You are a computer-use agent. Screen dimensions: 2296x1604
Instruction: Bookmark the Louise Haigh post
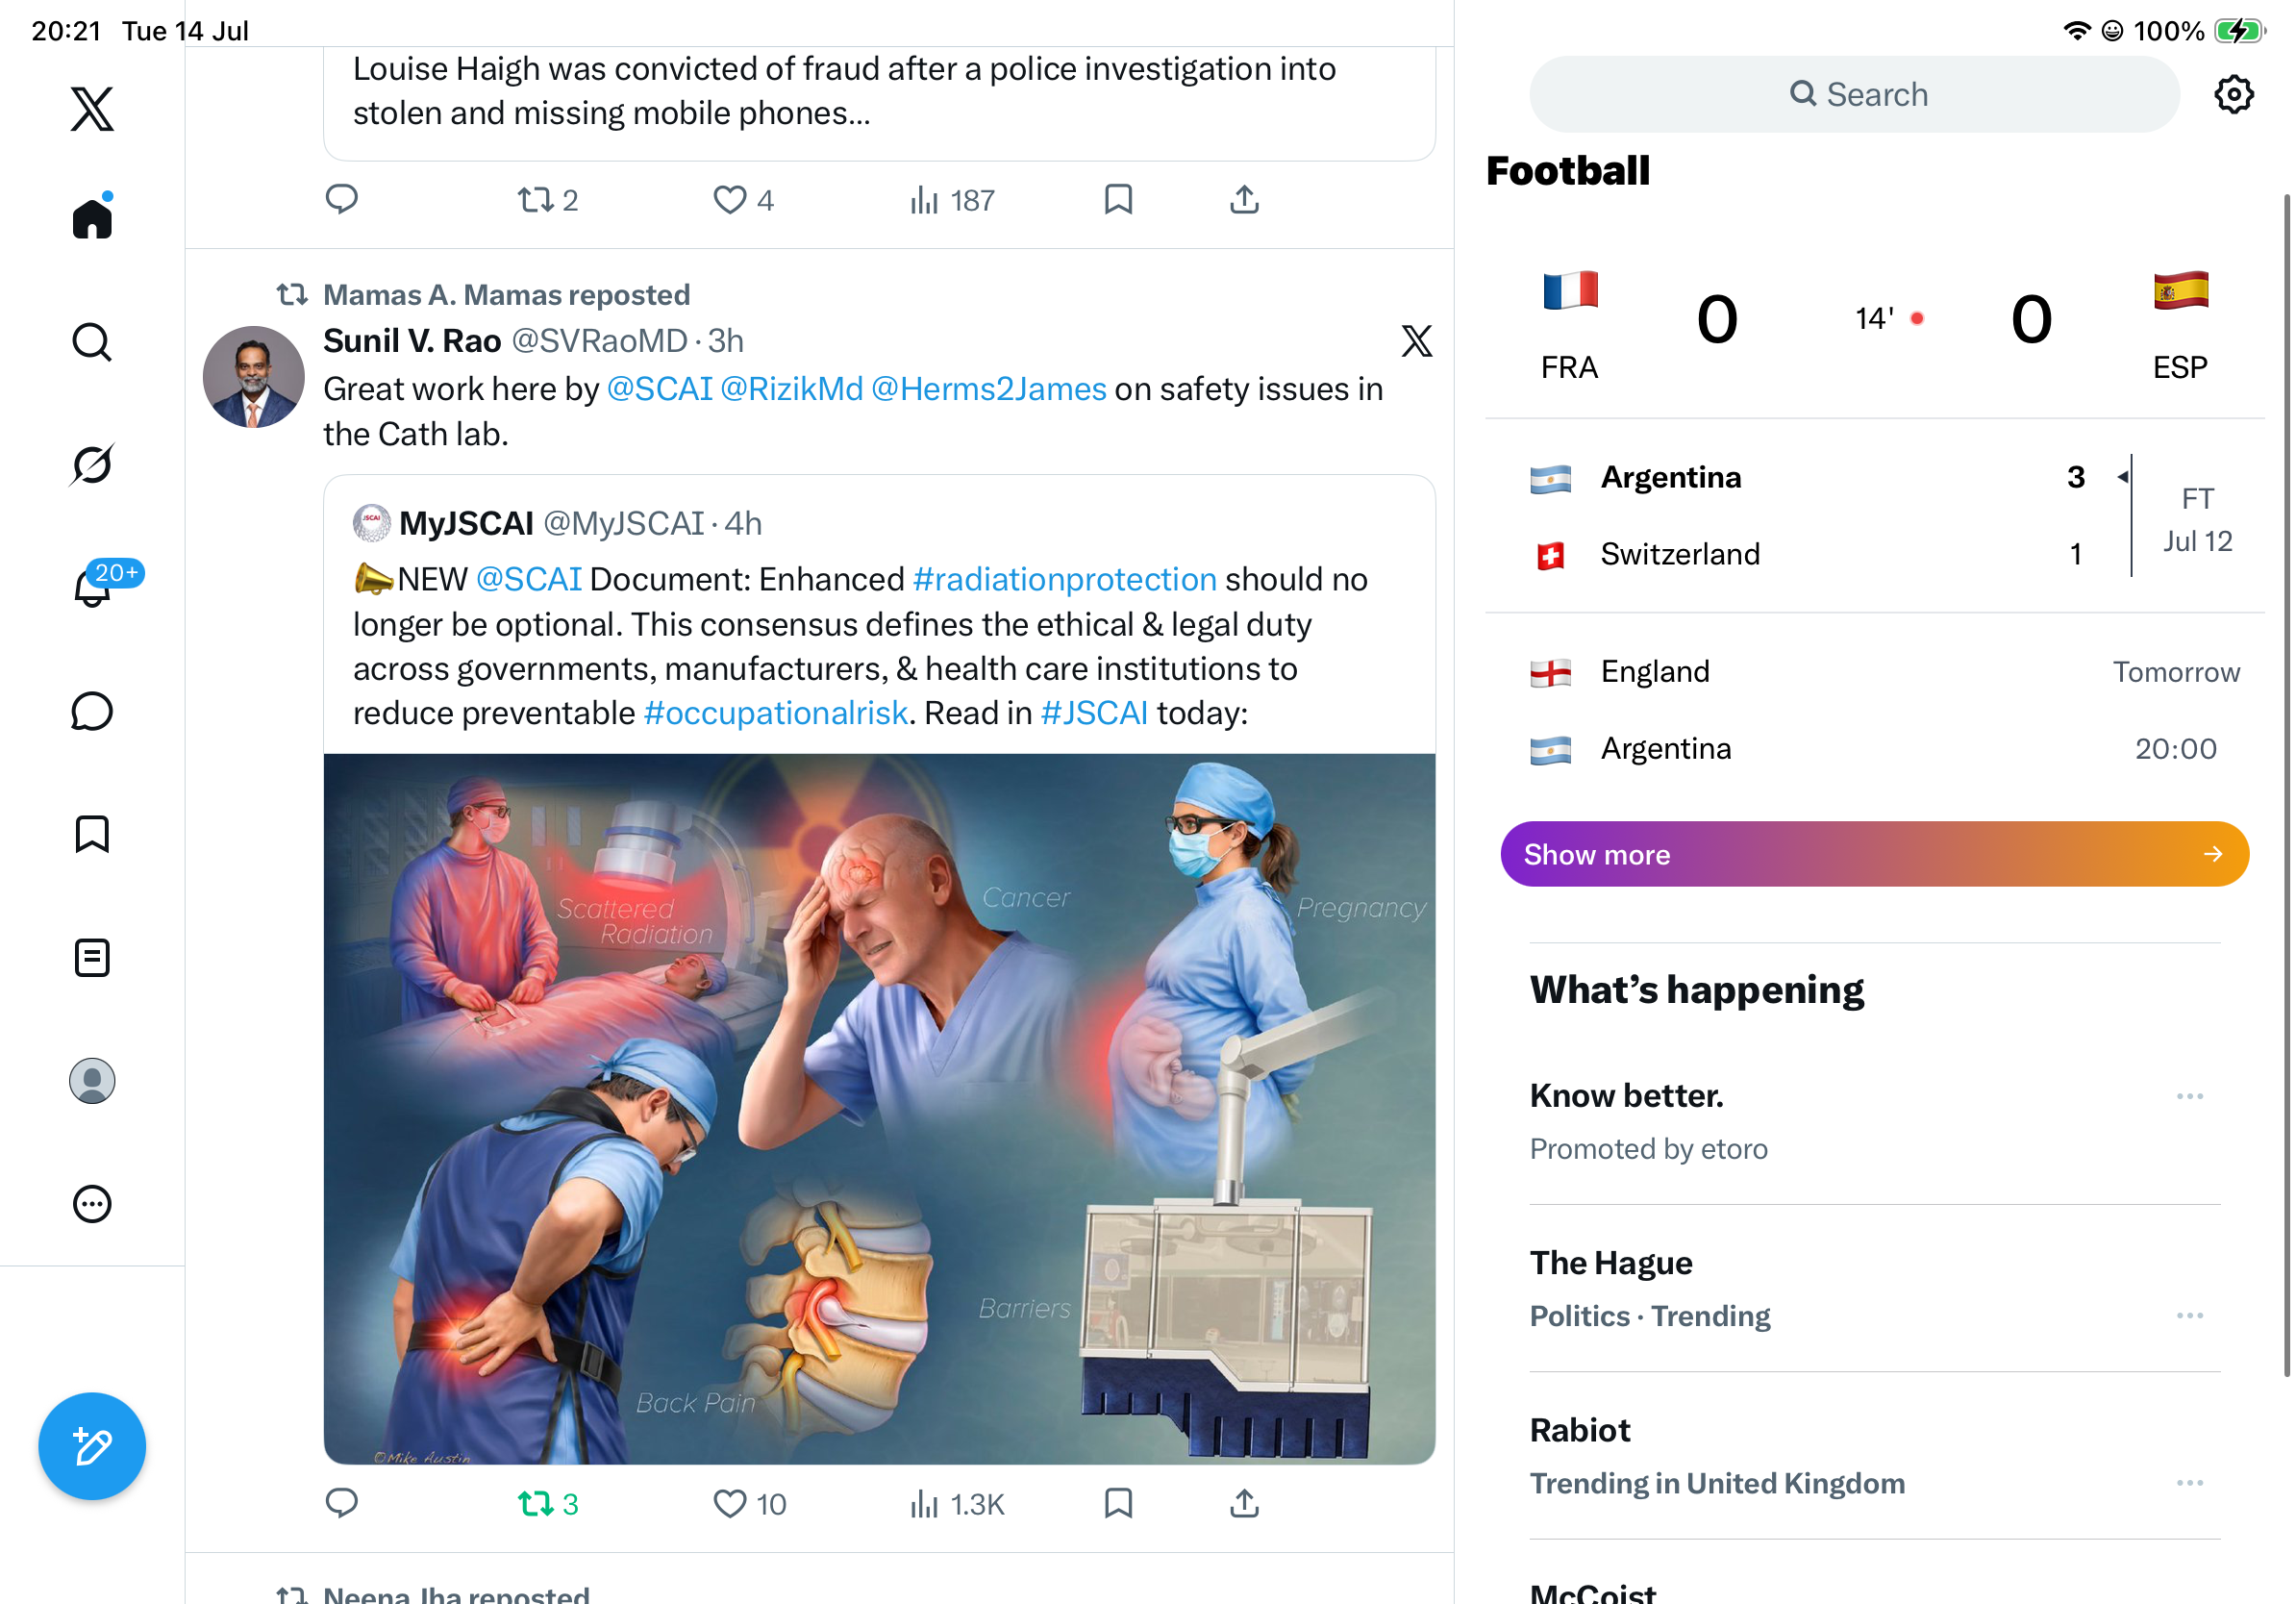coord(1118,199)
